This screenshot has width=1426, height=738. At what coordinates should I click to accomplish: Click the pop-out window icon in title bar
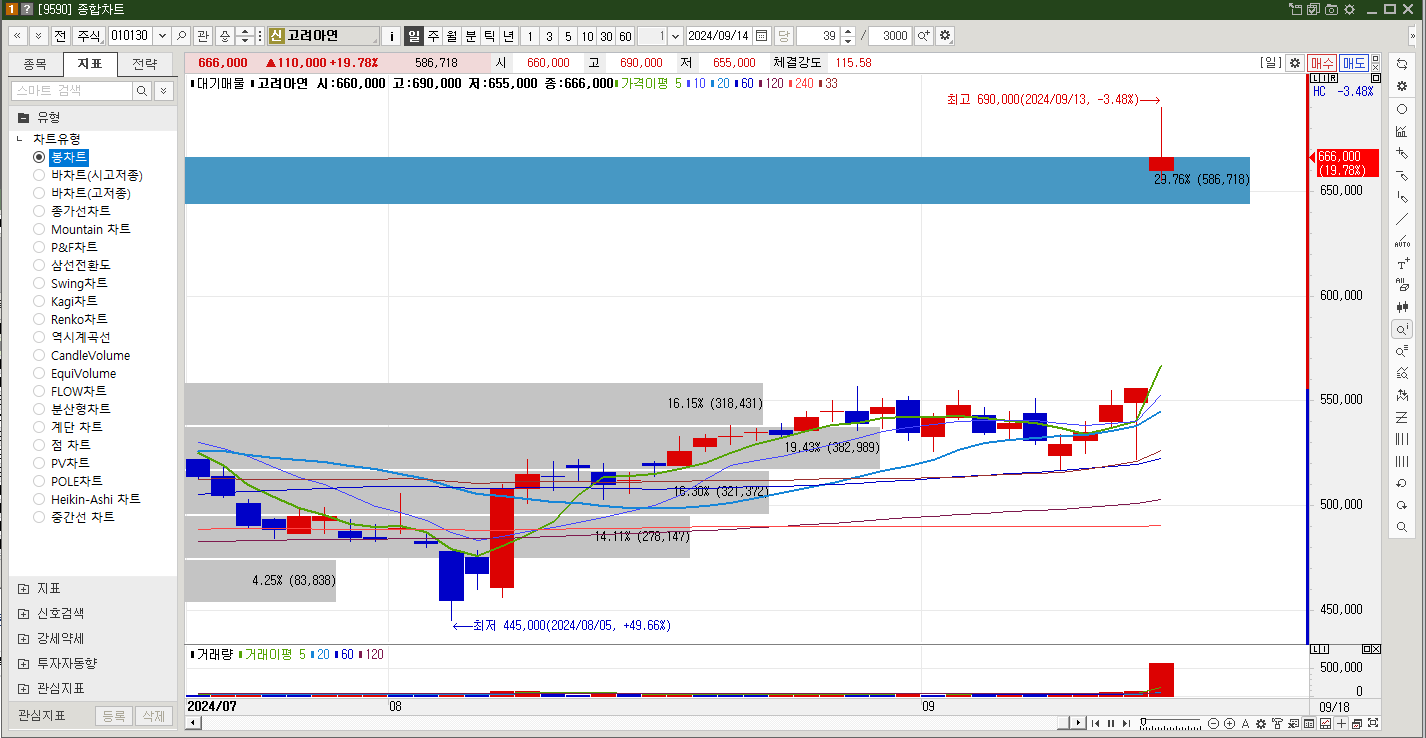(x=1295, y=9)
